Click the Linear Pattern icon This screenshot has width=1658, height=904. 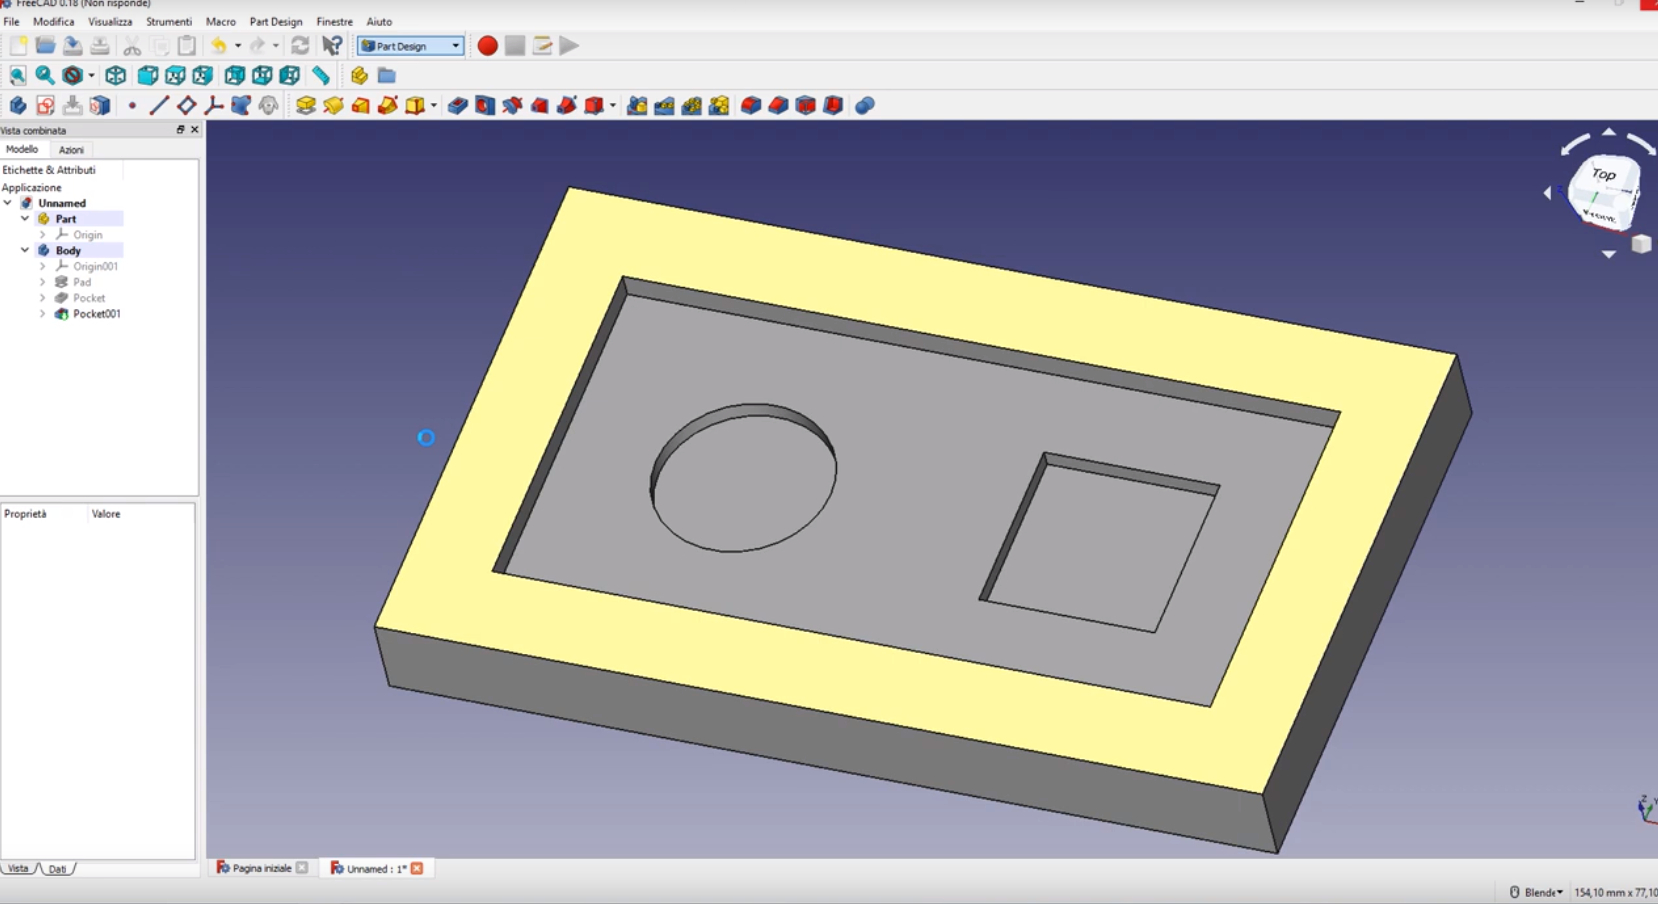click(x=664, y=106)
